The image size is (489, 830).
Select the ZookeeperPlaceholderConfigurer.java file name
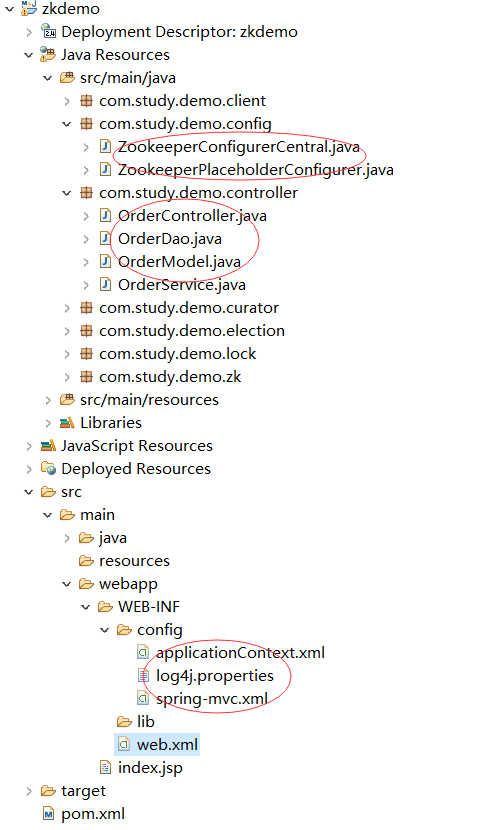pos(256,169)
